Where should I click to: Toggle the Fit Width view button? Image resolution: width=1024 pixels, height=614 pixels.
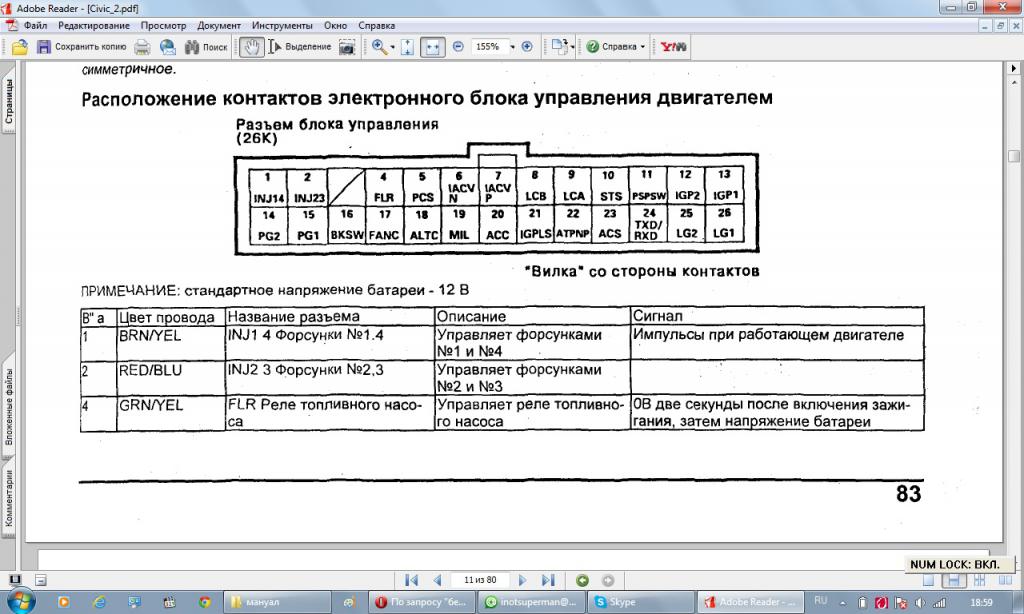(432, 47)
